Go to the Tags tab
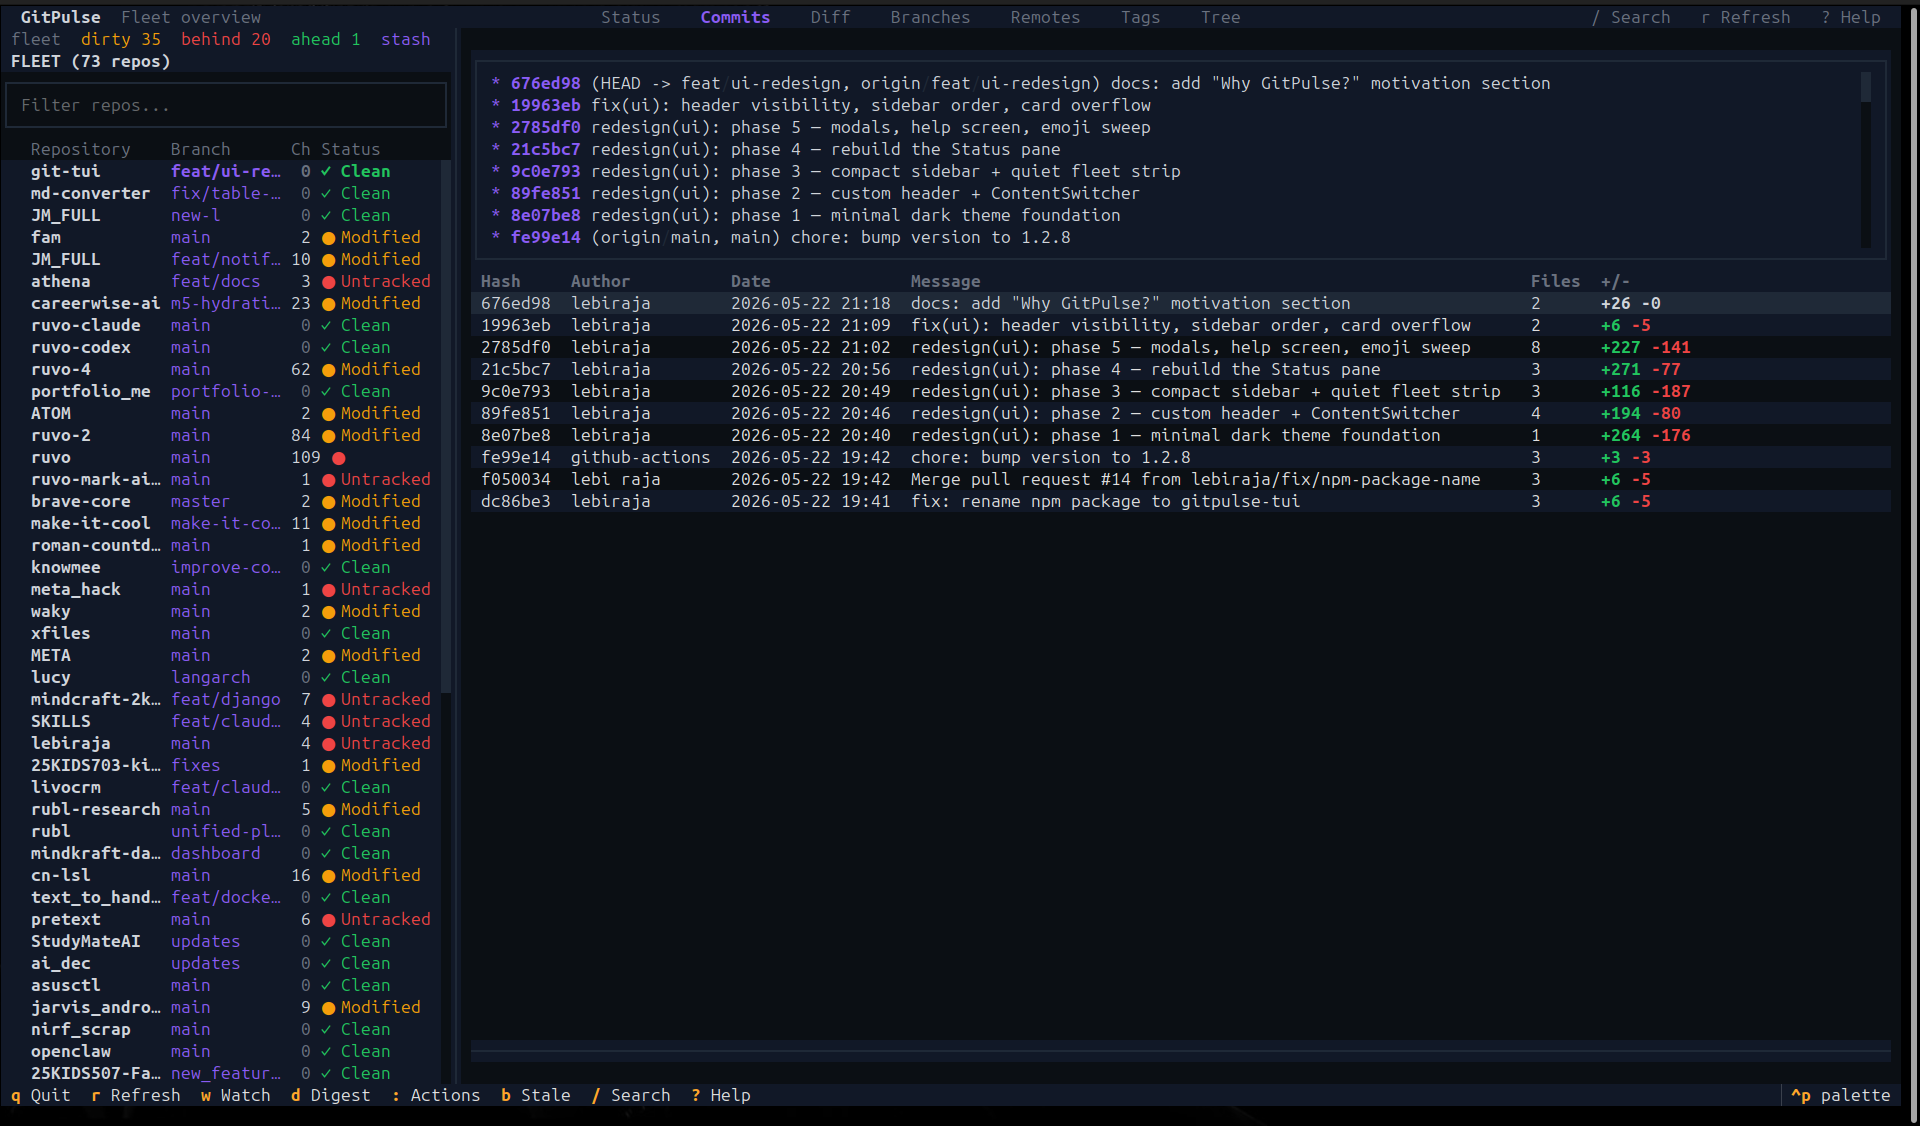 click(x=1140, y=17)
